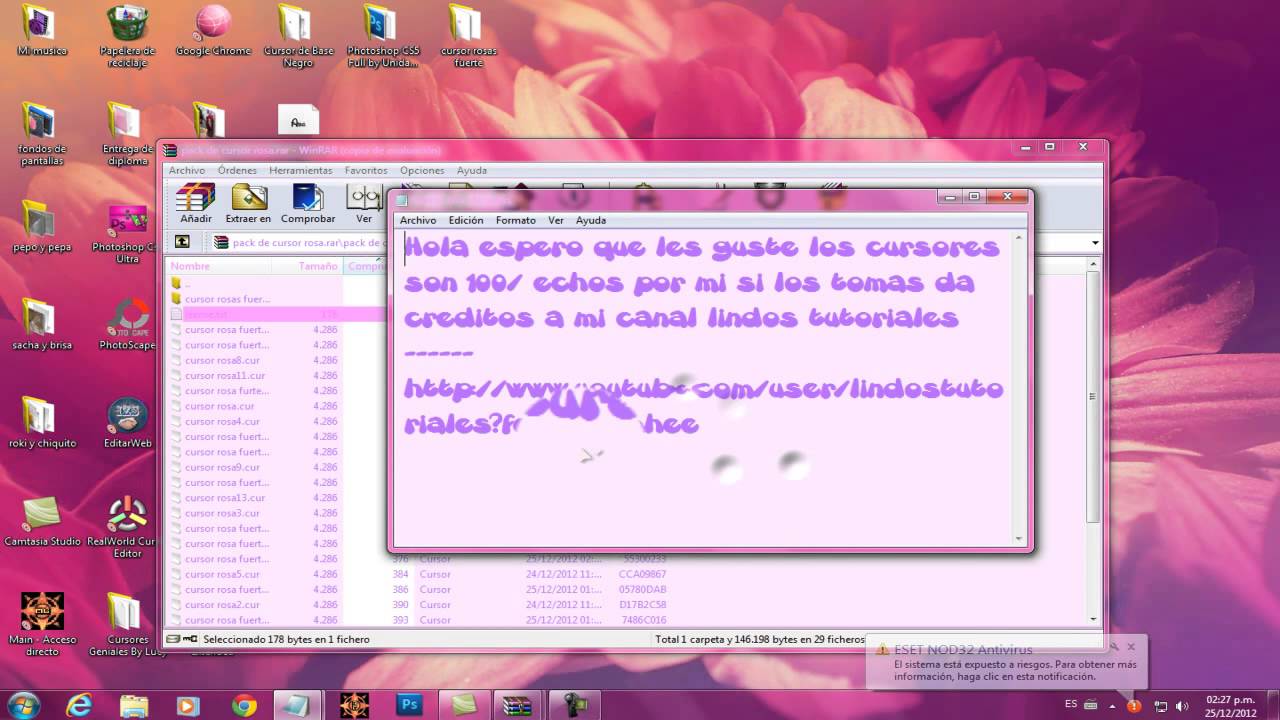The width and height of the screenshot is (1280, 720).
Task: Open the Google Chrome desktop shortcut
Action: (x=213, y=31)
